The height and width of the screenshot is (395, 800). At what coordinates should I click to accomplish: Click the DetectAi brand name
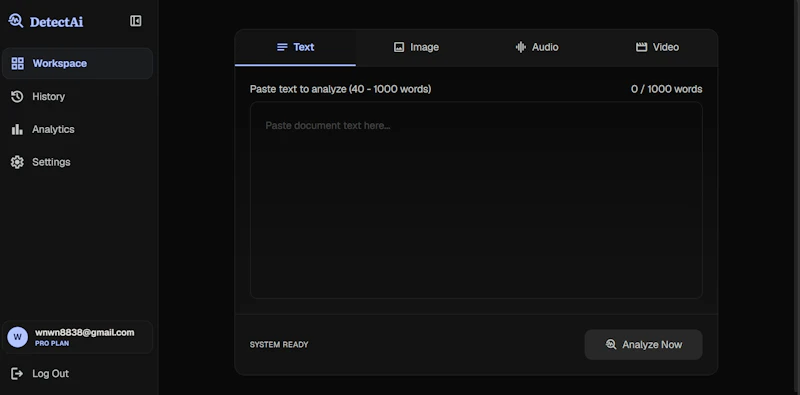[x=56, y=22]
